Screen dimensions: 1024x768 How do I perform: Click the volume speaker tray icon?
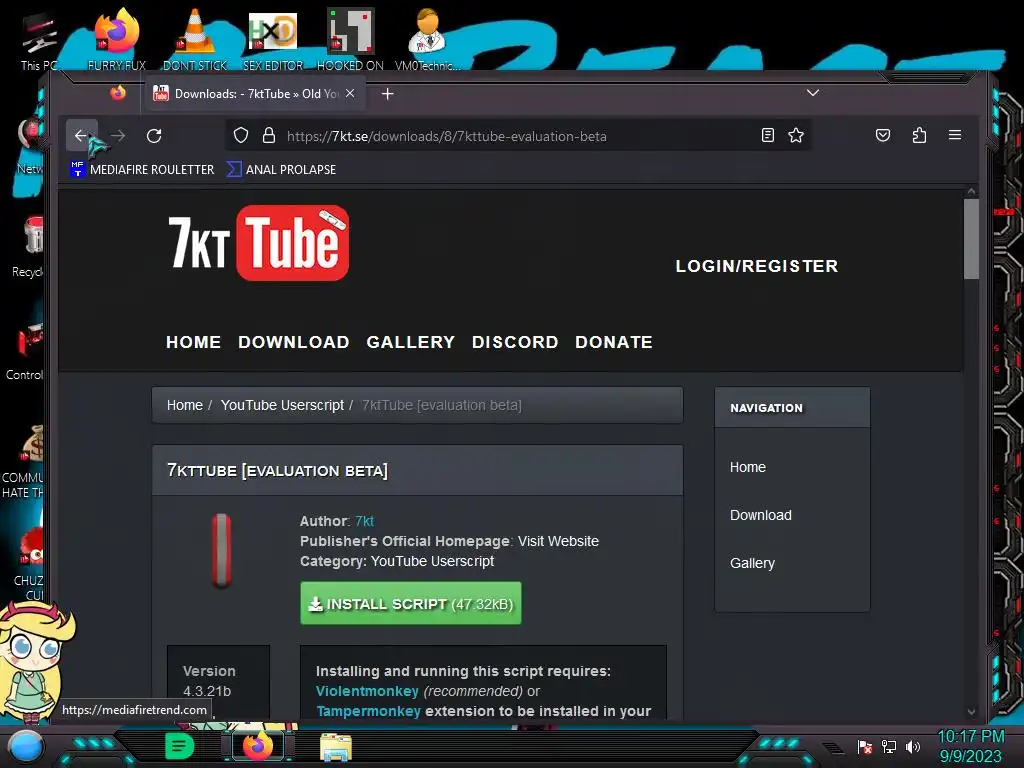tap(913, 747)
